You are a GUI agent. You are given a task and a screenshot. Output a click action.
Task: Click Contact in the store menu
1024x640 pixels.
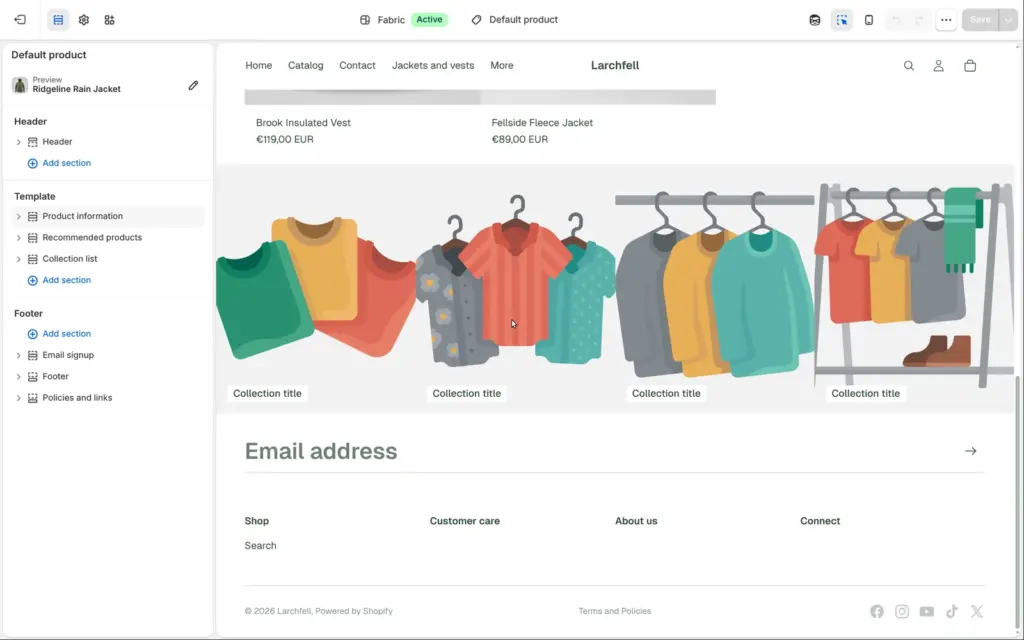pyautogui.click(x=357, y=65)
